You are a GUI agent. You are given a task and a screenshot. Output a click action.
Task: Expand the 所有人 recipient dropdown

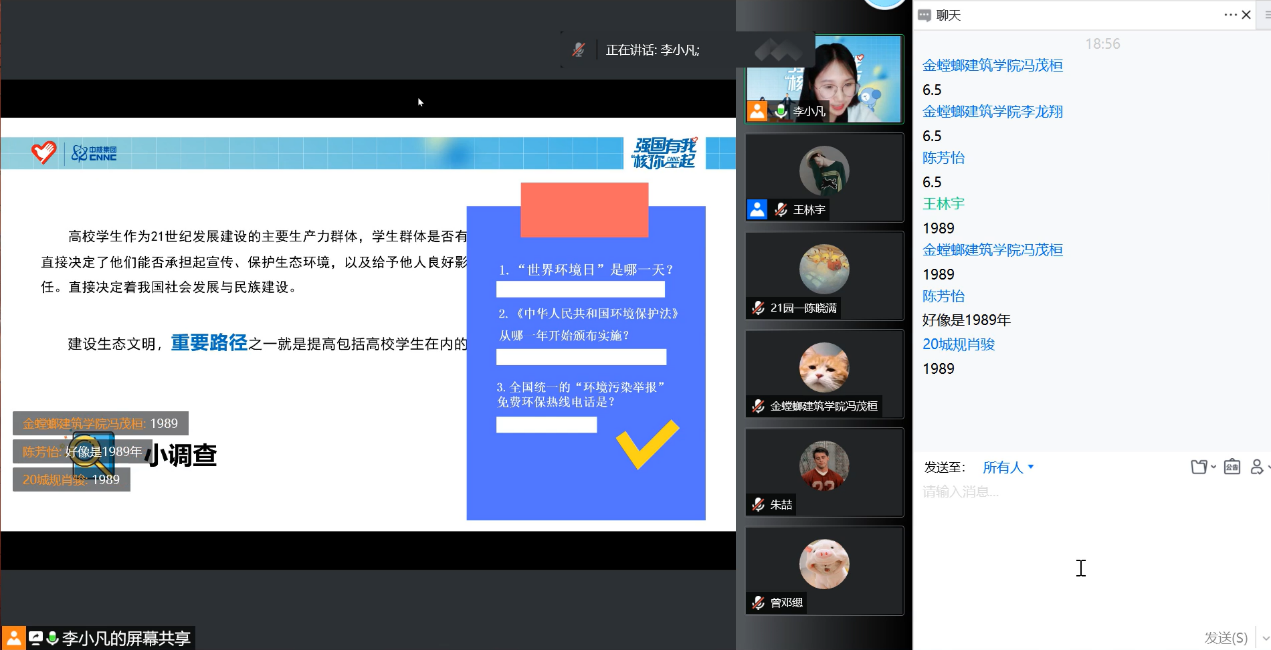[1008, 467]
